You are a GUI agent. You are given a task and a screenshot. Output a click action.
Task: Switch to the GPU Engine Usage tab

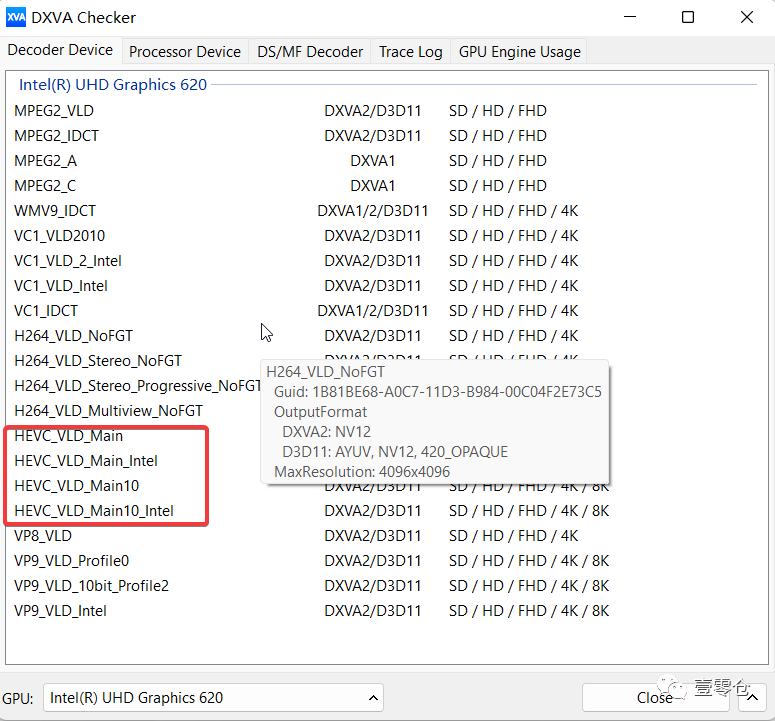pos(519,52)
